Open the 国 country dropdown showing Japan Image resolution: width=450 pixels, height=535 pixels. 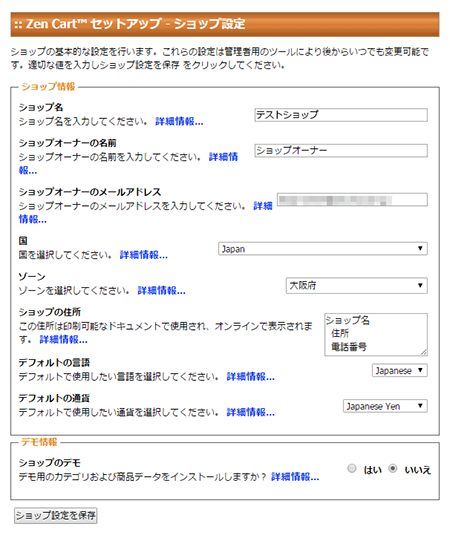pos(323,249)
